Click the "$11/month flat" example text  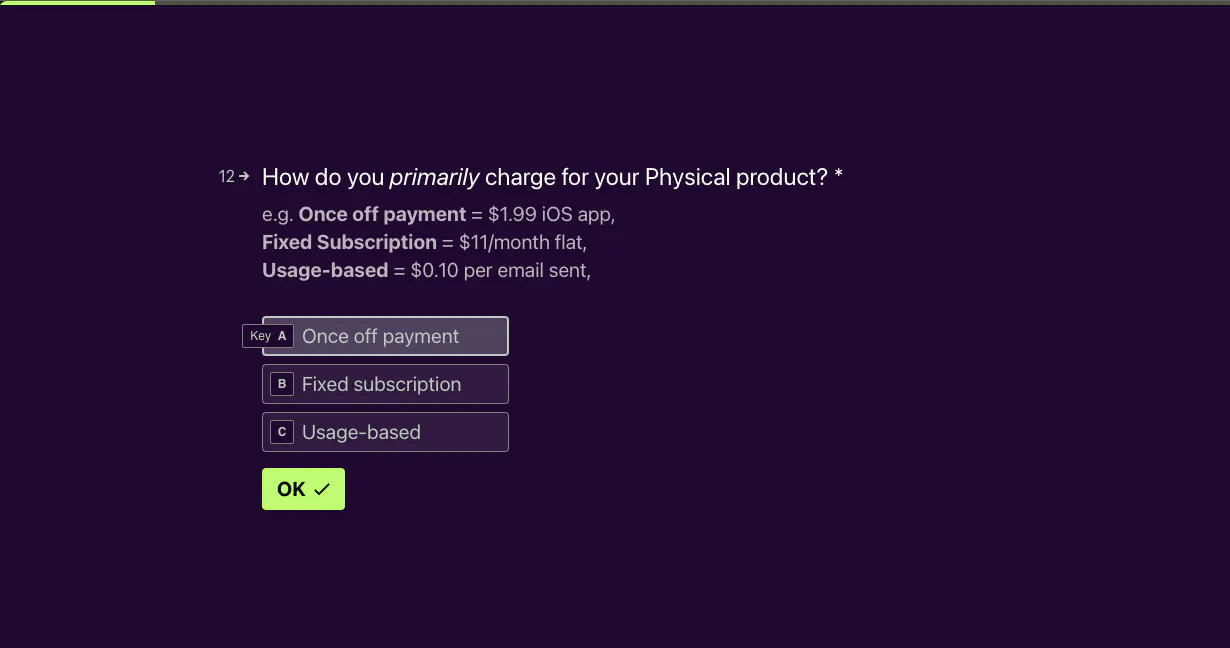[x=522, y=242]
